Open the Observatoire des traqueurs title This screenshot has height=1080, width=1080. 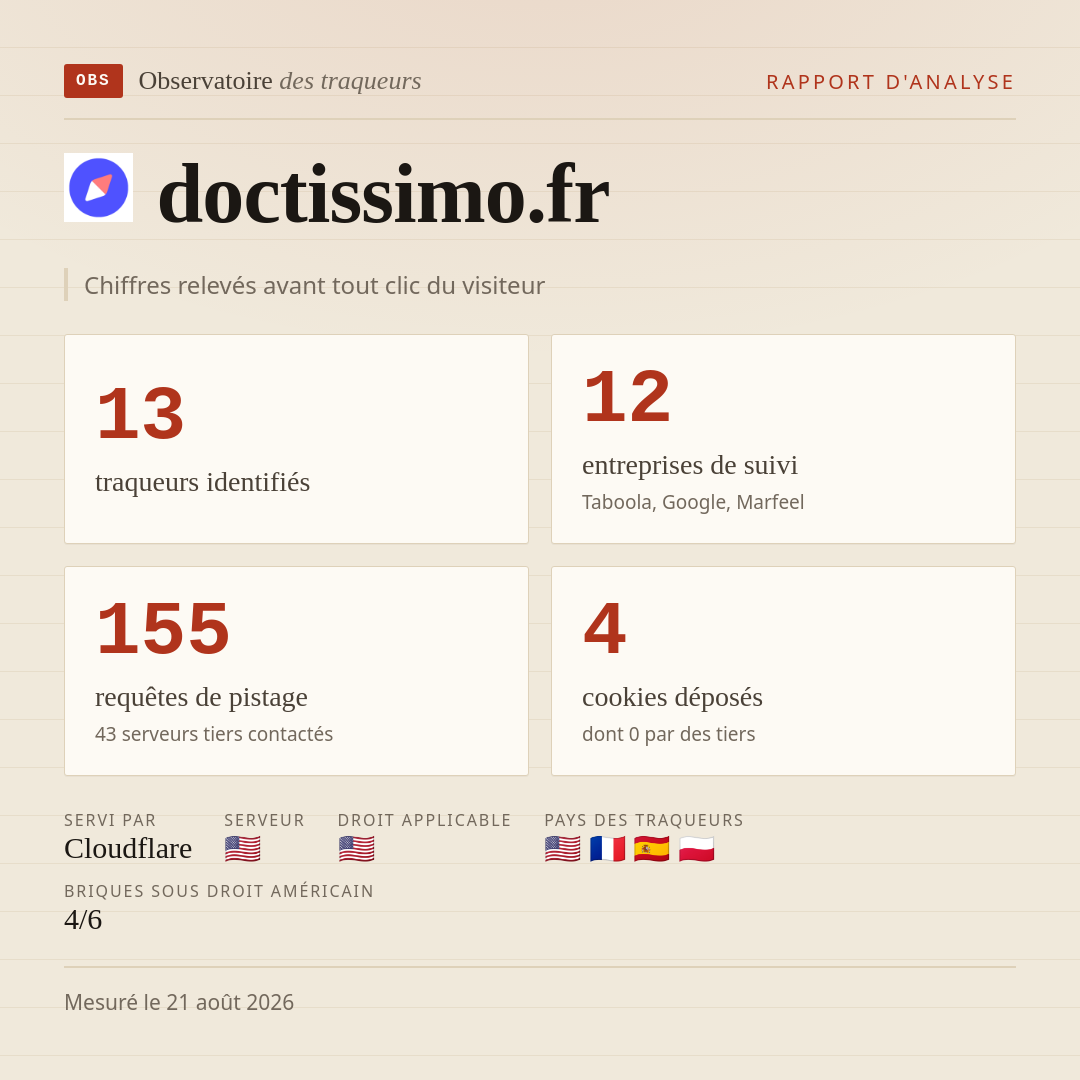click(x=280, y=81)
